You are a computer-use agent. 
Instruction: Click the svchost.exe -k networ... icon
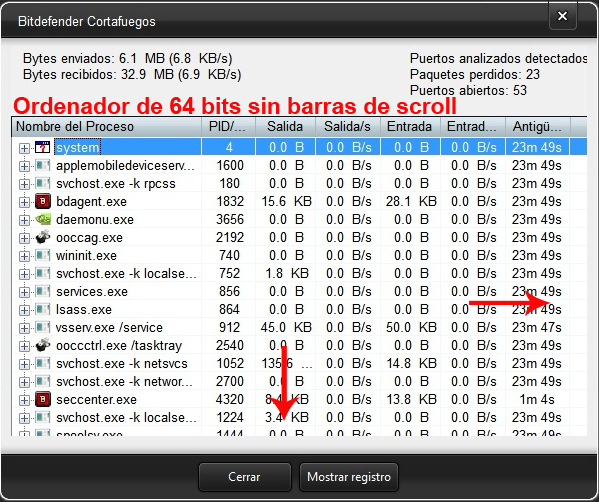[x=42, y=381]
